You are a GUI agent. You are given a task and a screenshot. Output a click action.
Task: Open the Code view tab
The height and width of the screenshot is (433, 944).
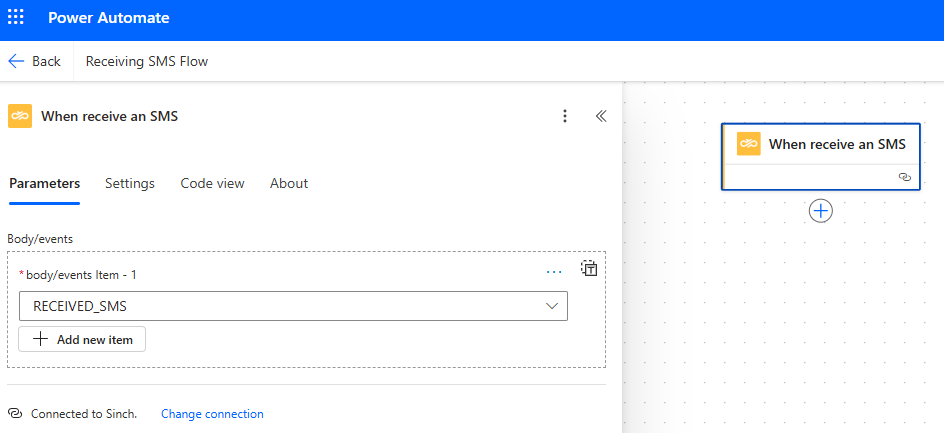coord(212,183)
